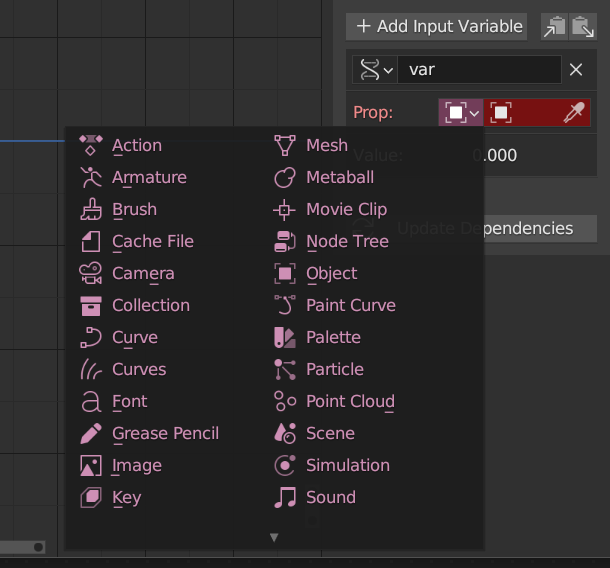This screenshot has width=610, height=568.
Task: Click the Node Tree icon
Action: click(x=285, y=241)
